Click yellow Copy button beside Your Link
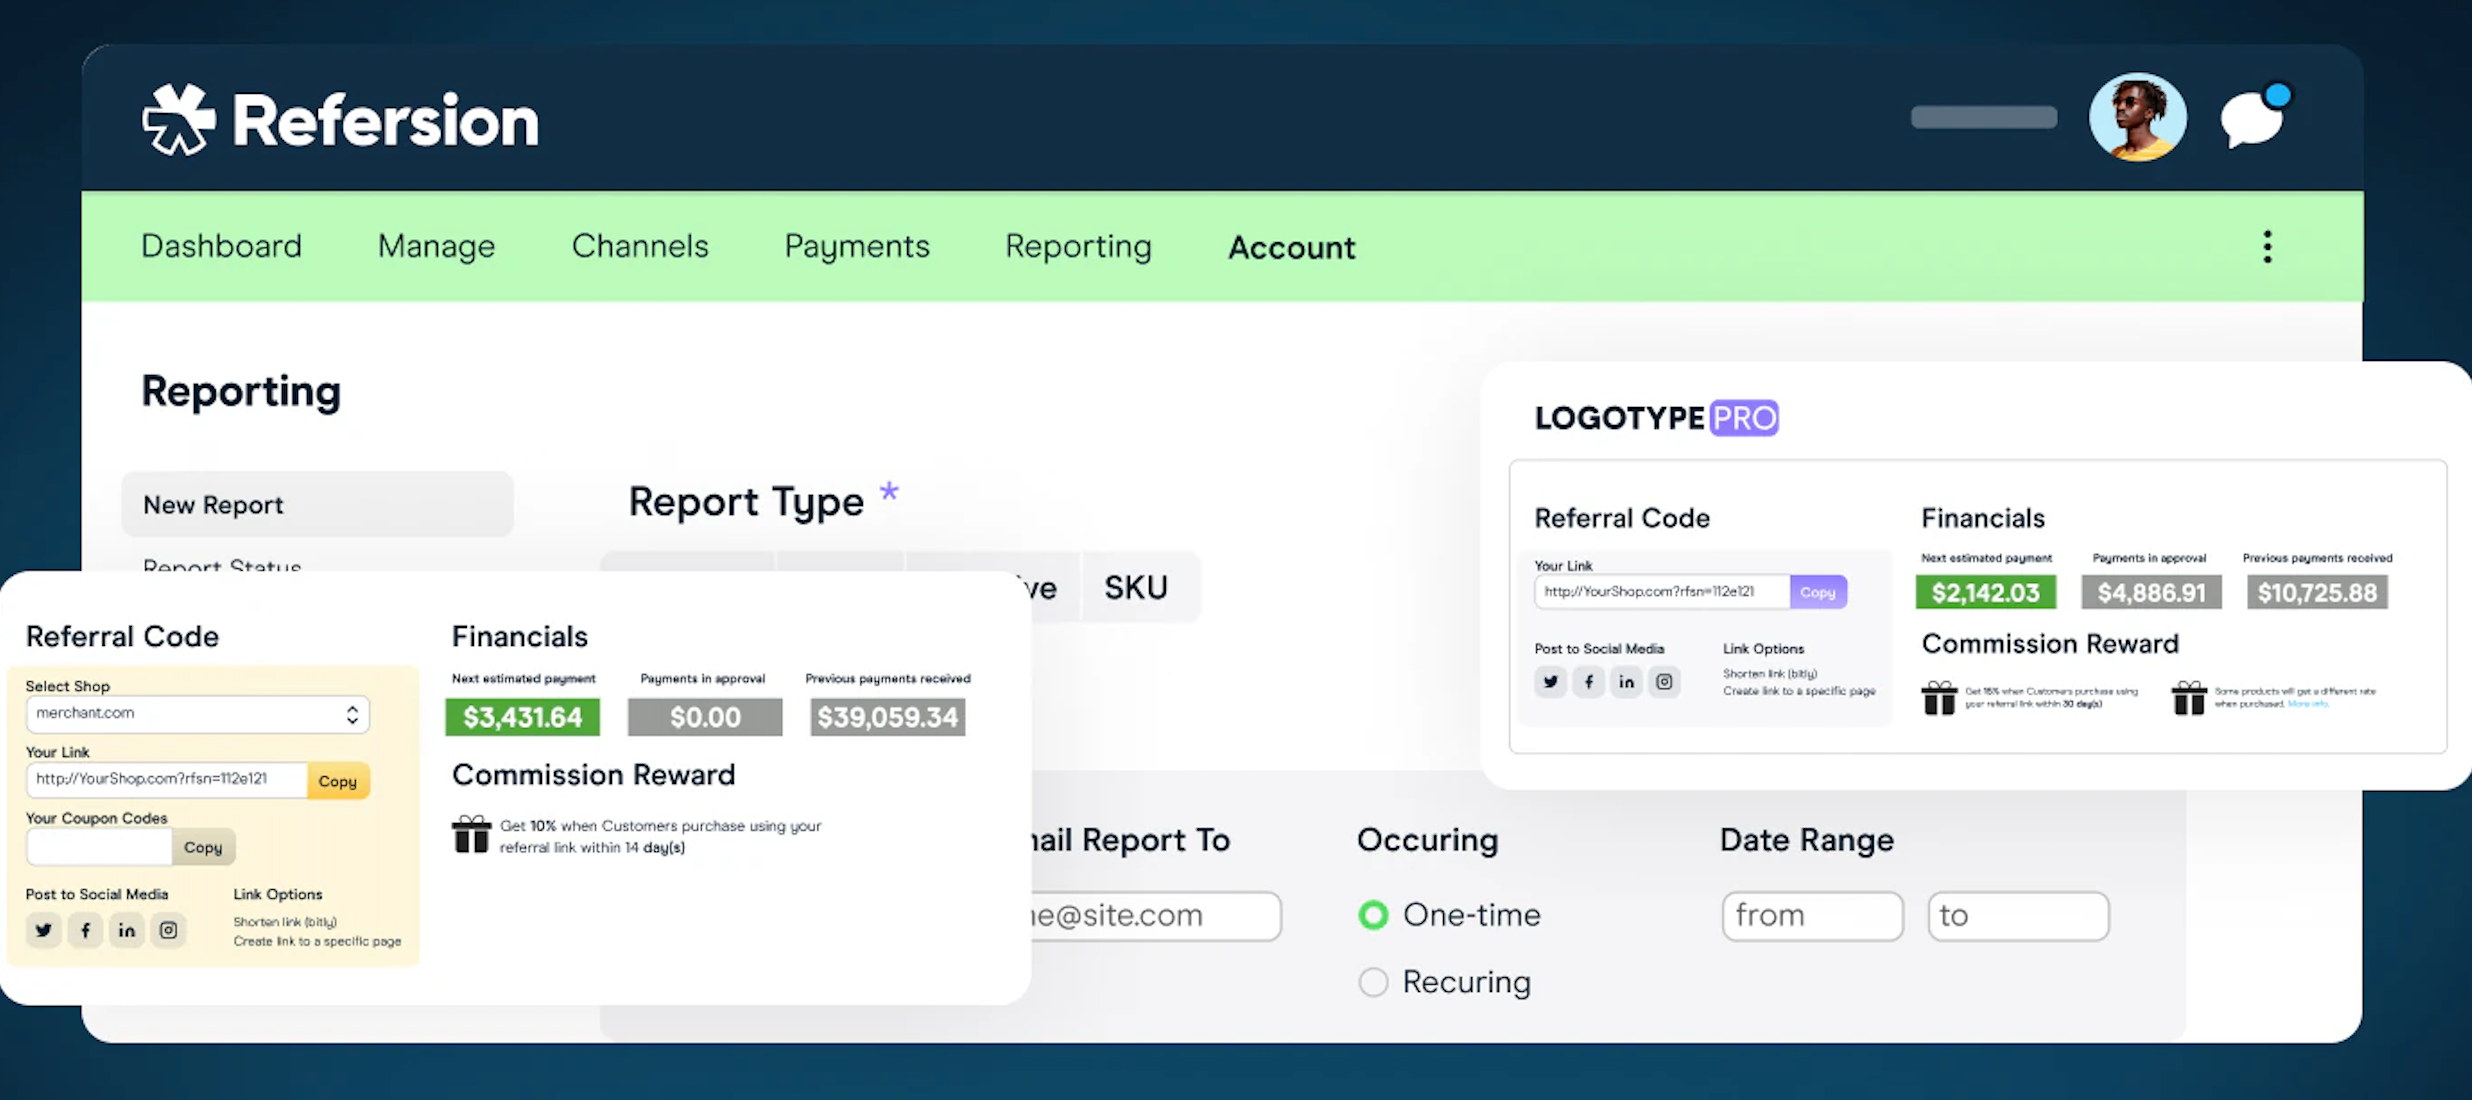Image resolution: width=2472 pixels, height=1100 pixels. (338, 781)
